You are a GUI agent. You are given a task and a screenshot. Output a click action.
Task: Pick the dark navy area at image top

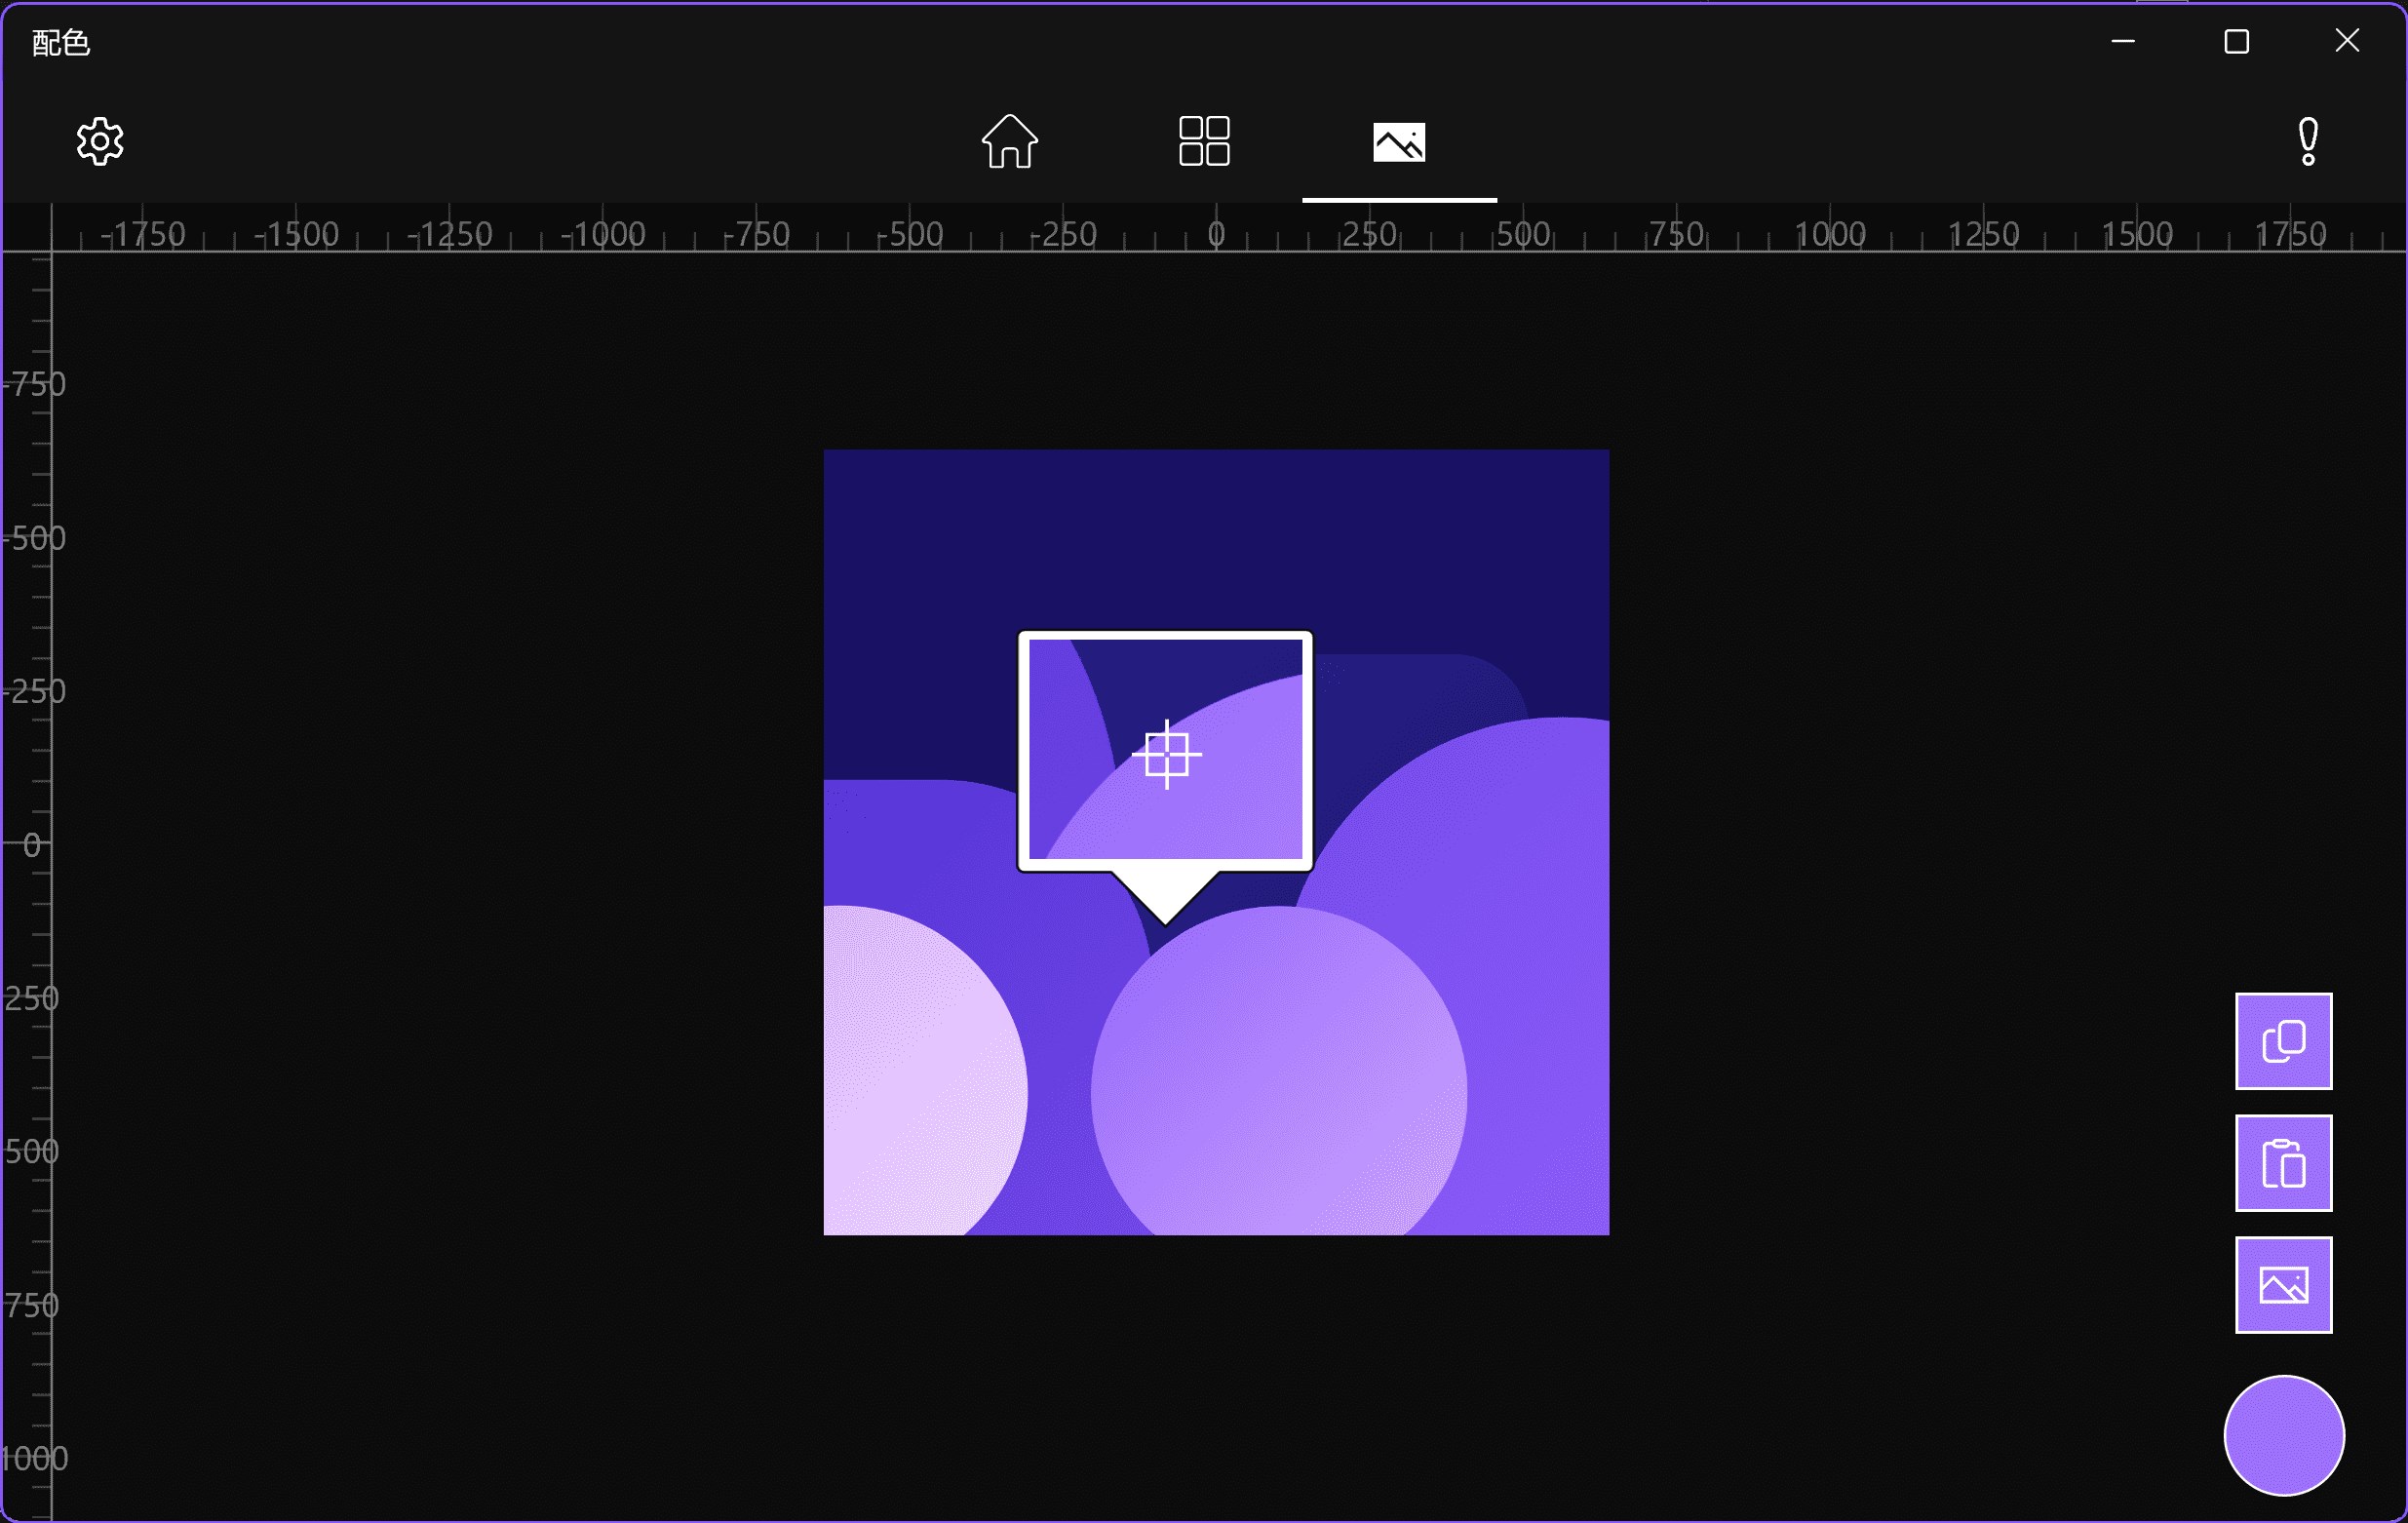click(1215, 530)
